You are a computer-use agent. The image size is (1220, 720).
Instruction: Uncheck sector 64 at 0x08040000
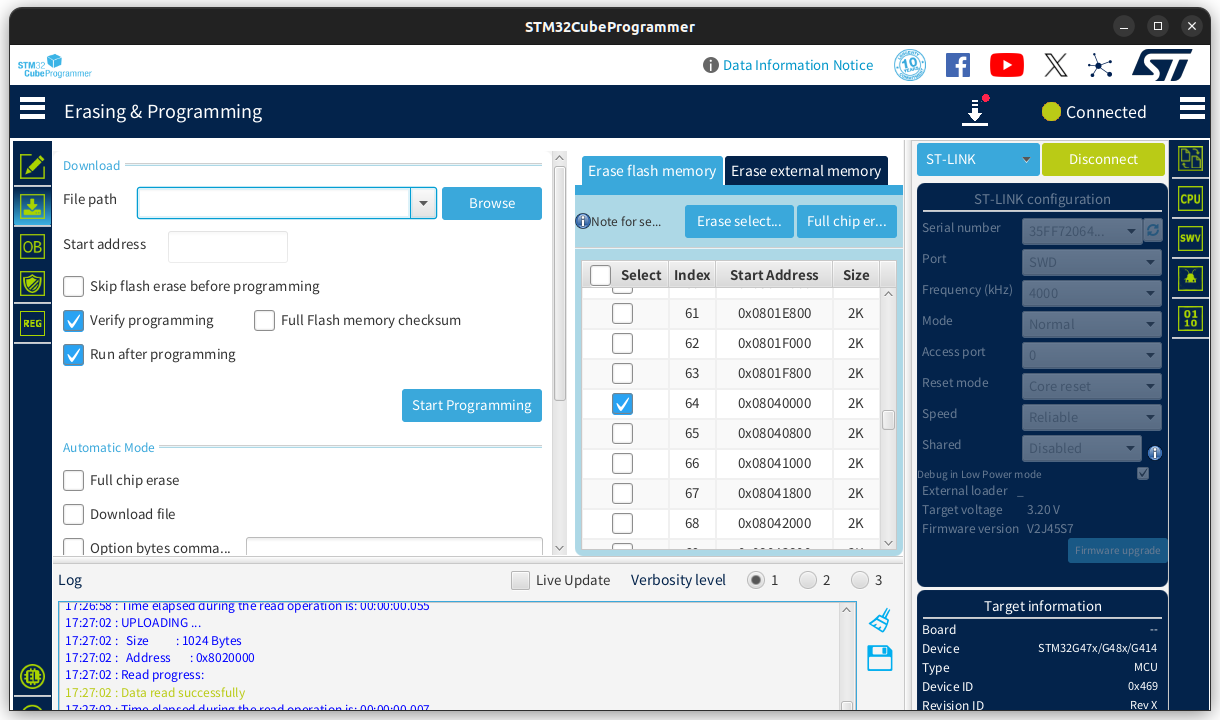click(622, 403)
